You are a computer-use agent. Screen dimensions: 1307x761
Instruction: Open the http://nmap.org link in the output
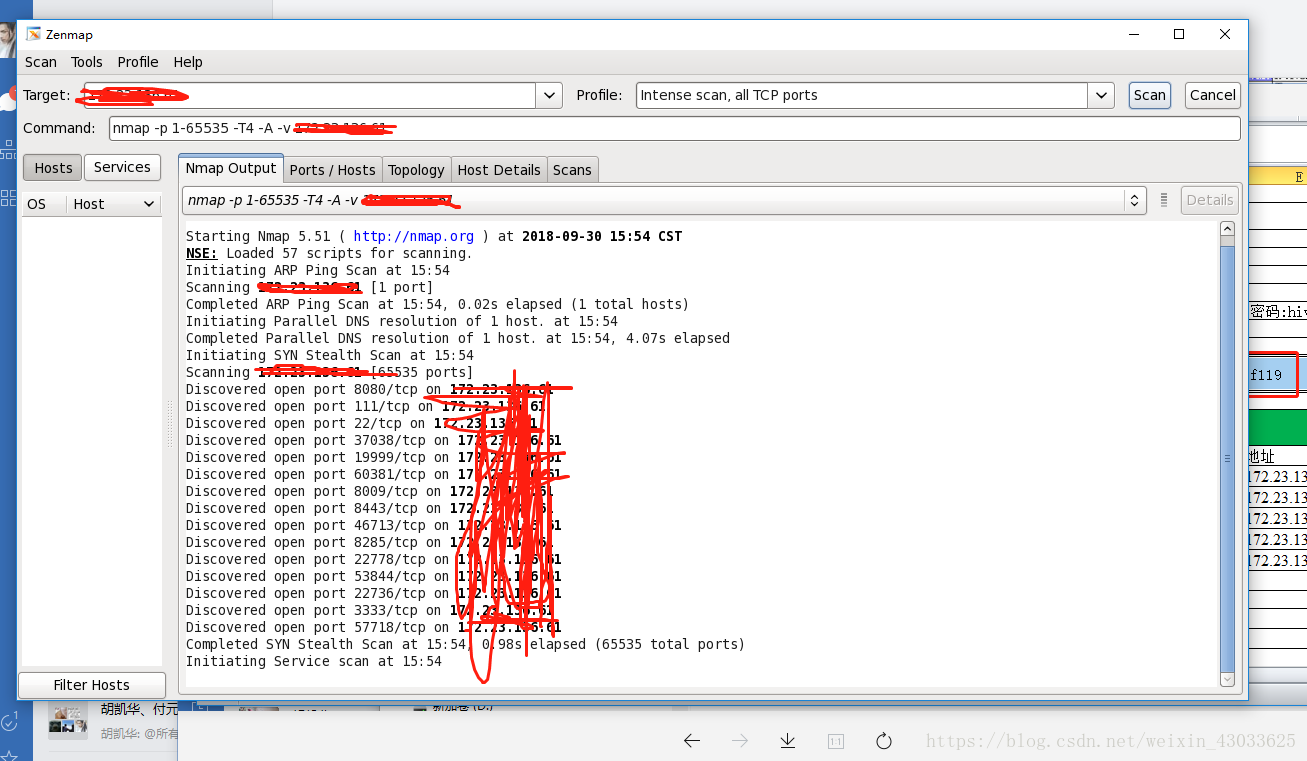[x=414, y=236]
